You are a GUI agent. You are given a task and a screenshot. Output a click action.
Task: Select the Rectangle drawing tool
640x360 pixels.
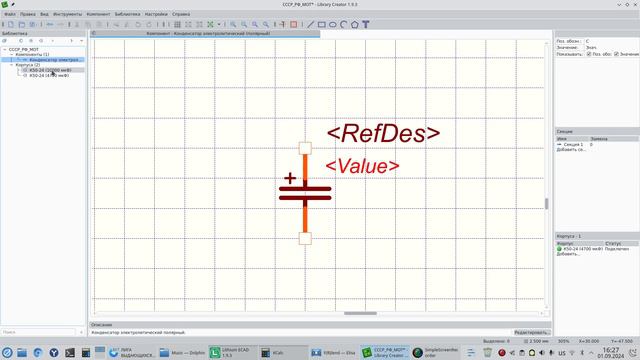click(322, 24)
